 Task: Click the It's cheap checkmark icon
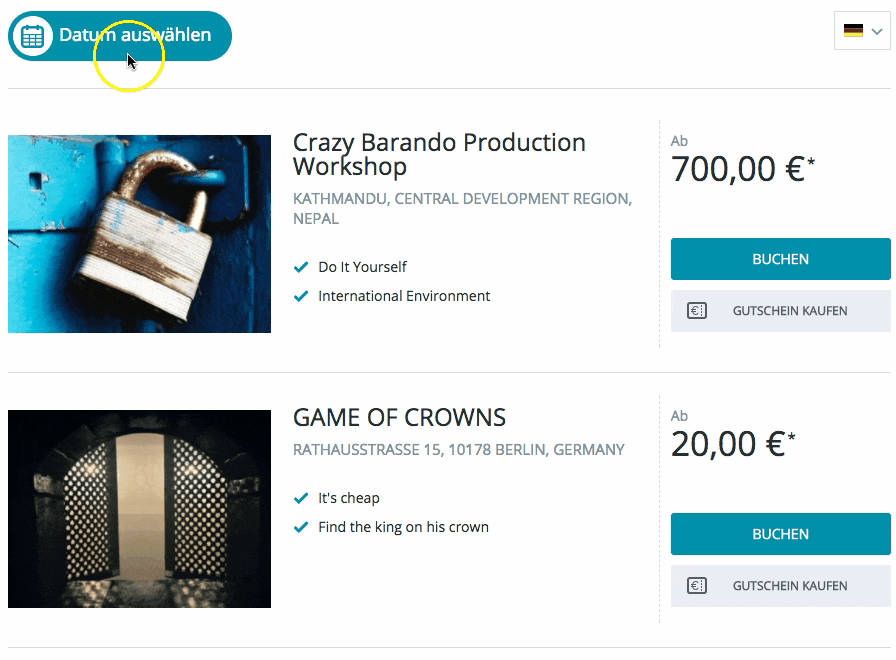(301, 498)
